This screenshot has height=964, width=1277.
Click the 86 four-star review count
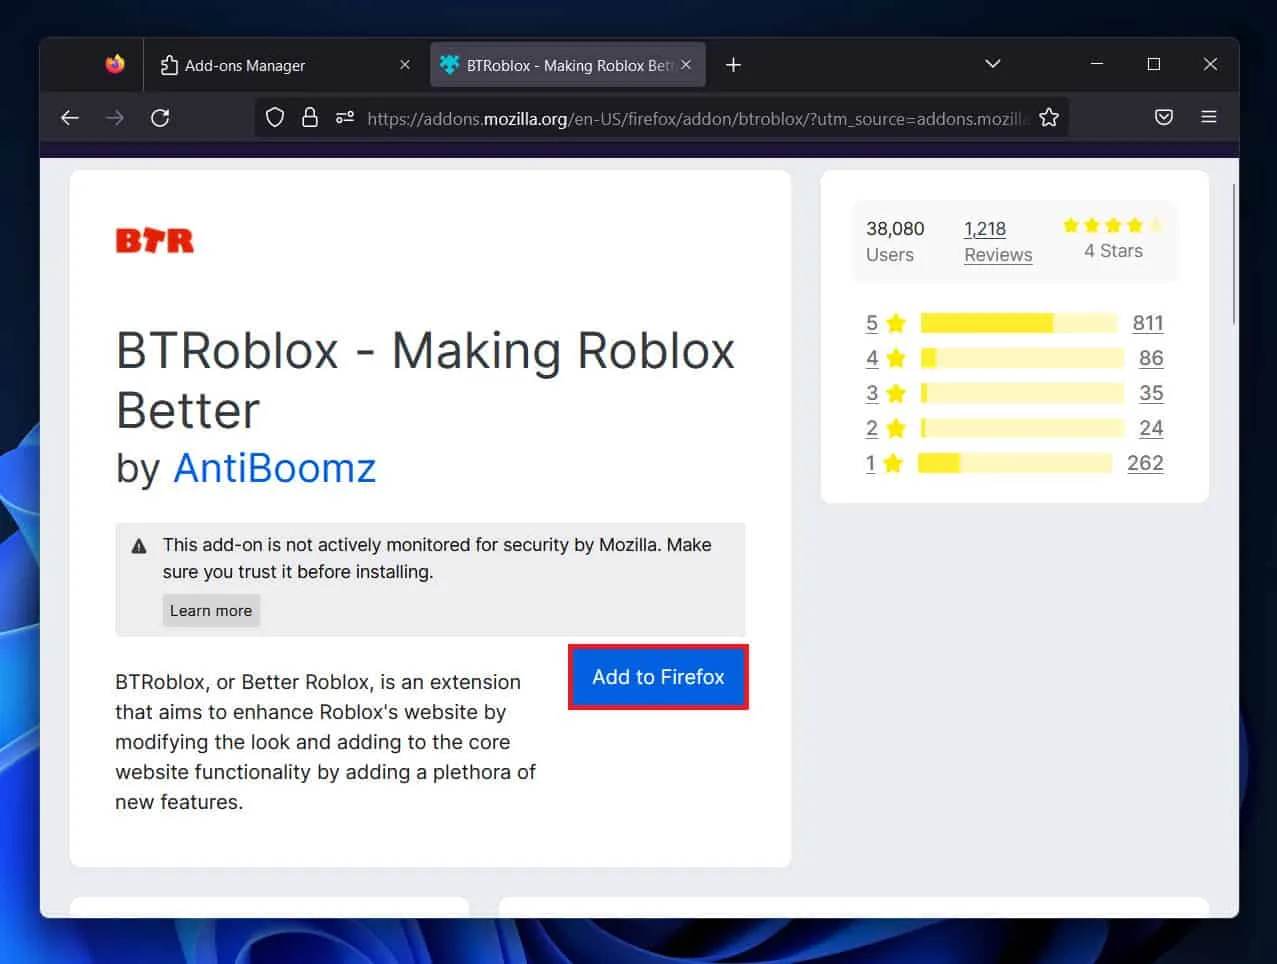click(1151, 358)
